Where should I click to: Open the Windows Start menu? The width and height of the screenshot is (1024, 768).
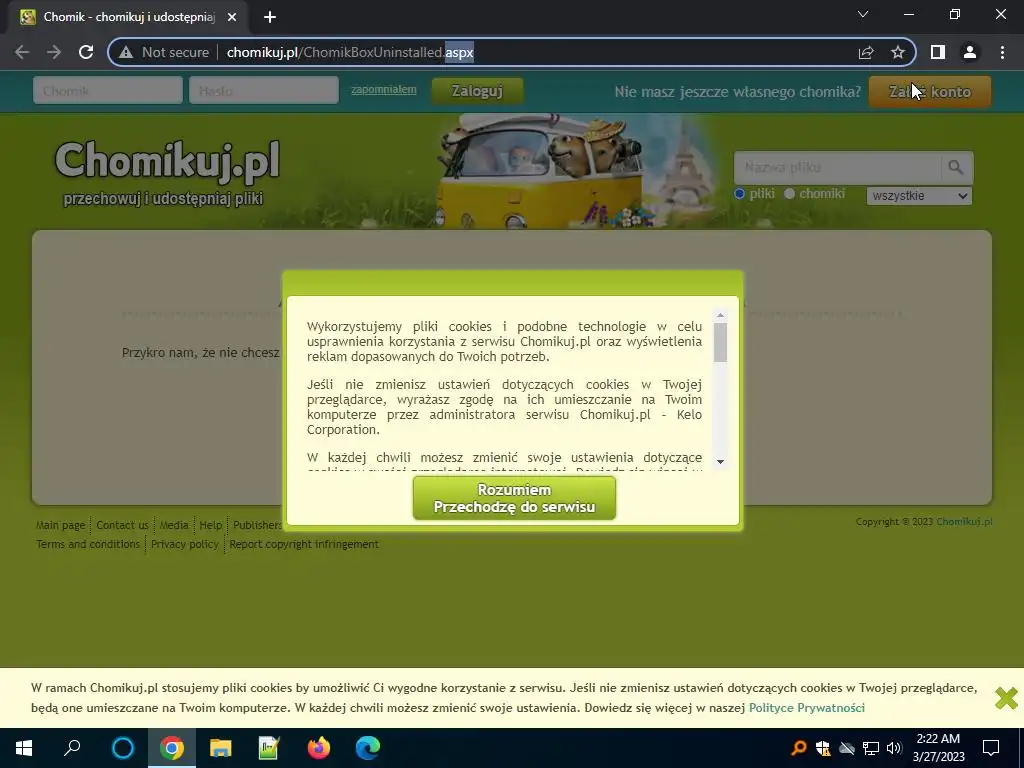pyautogui.click(x=24, y=748)
